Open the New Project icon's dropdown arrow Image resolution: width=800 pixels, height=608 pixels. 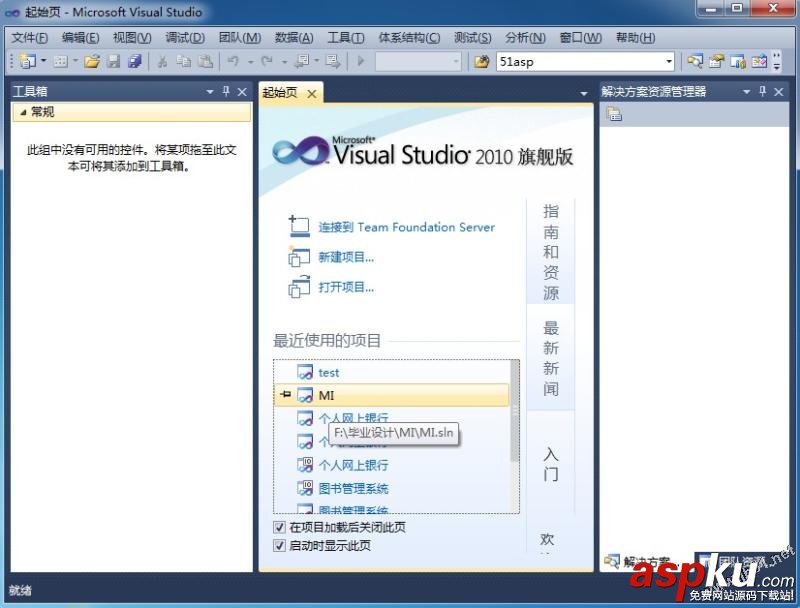click(43, 61)
